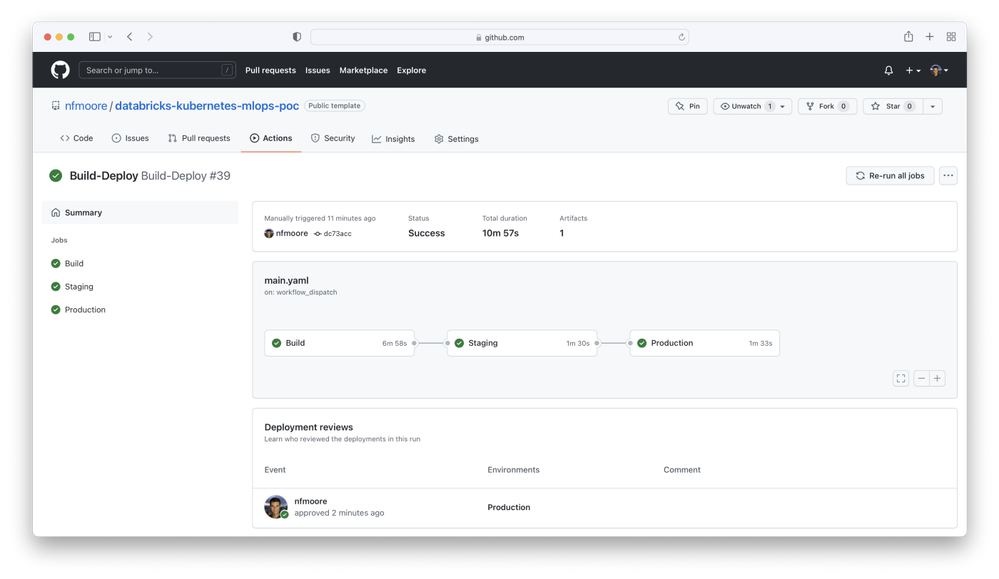This screenshot has height=579, width=999.
Task: Click the total duration 10m 57s
Action: coord(500,233)
